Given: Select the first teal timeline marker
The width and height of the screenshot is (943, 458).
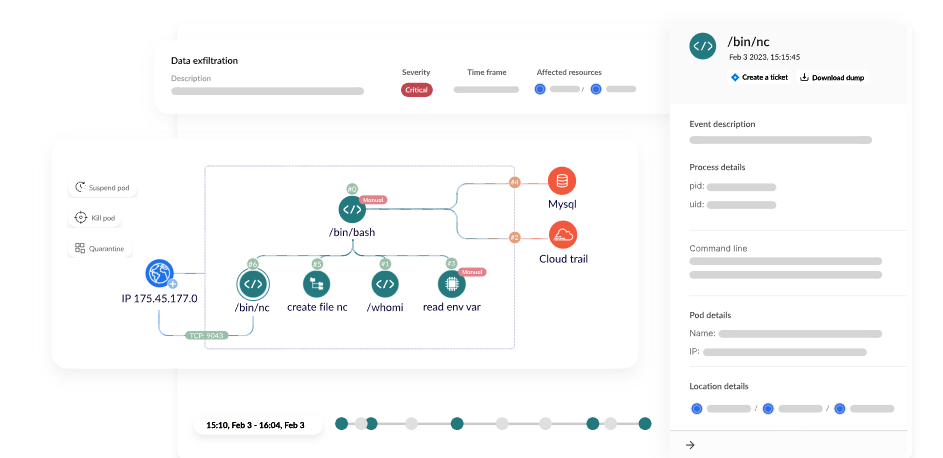Looking at the screenshot, I should point(341,424).
